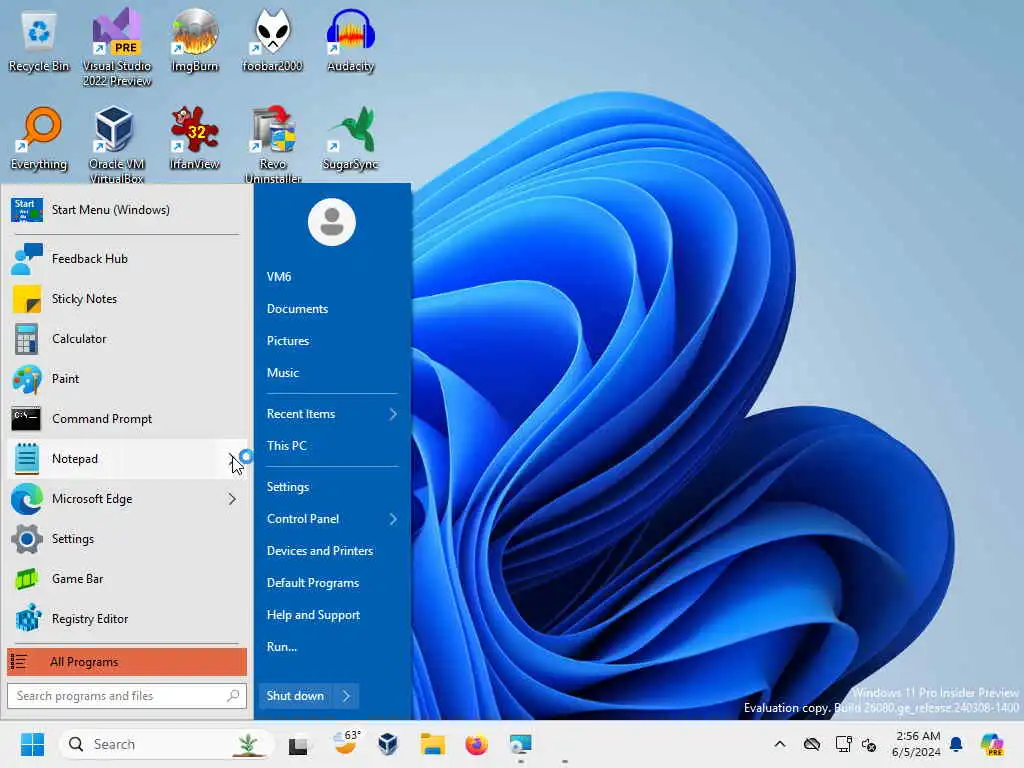Click search magnifier in start menu box
This screenshot has height=768, width=1024.
point(233,696)
